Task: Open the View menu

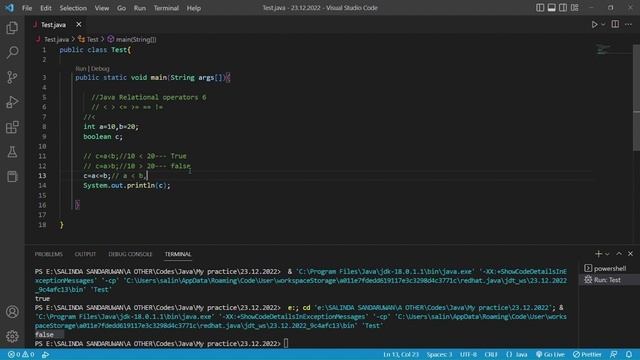Action: 102,8
